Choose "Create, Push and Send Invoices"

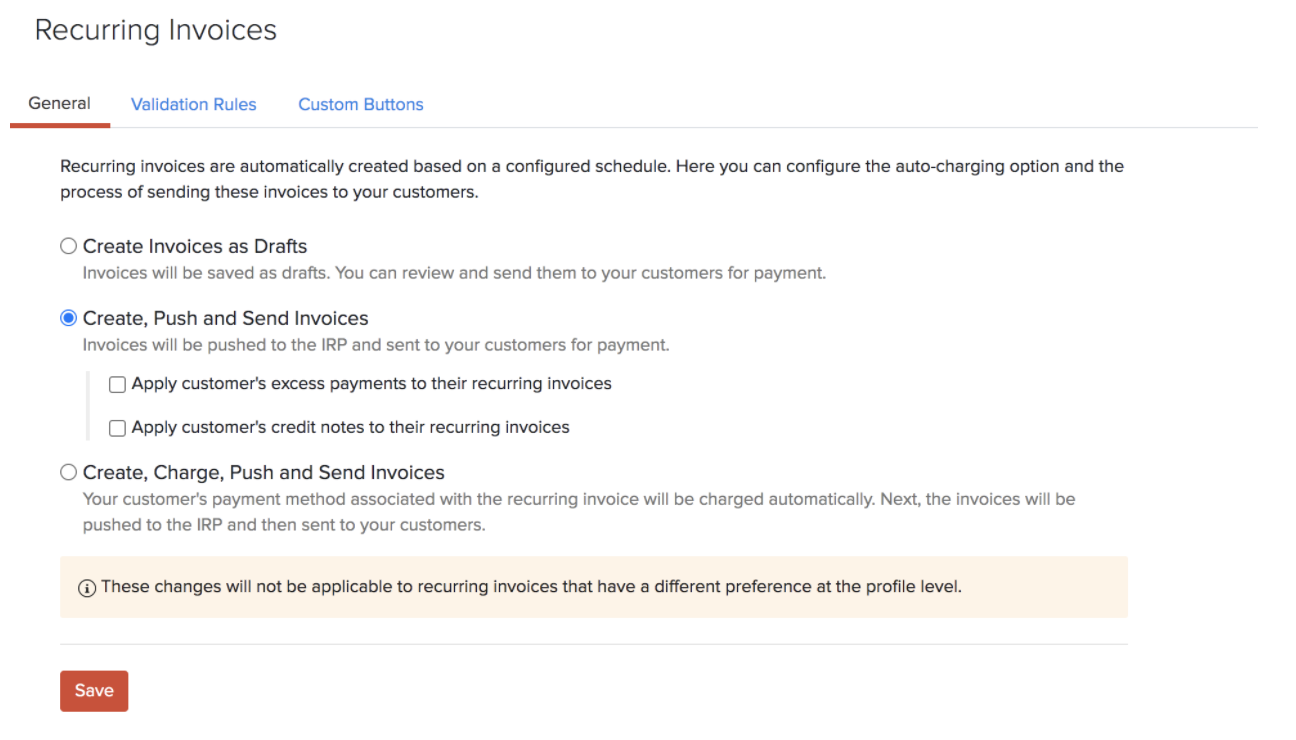click(68, 318)
